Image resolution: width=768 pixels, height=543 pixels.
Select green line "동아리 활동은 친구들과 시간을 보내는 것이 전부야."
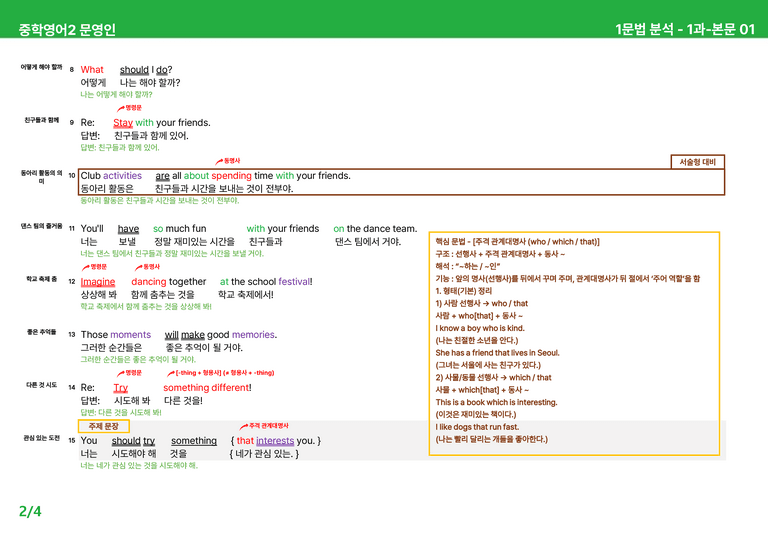pos(160,200)
